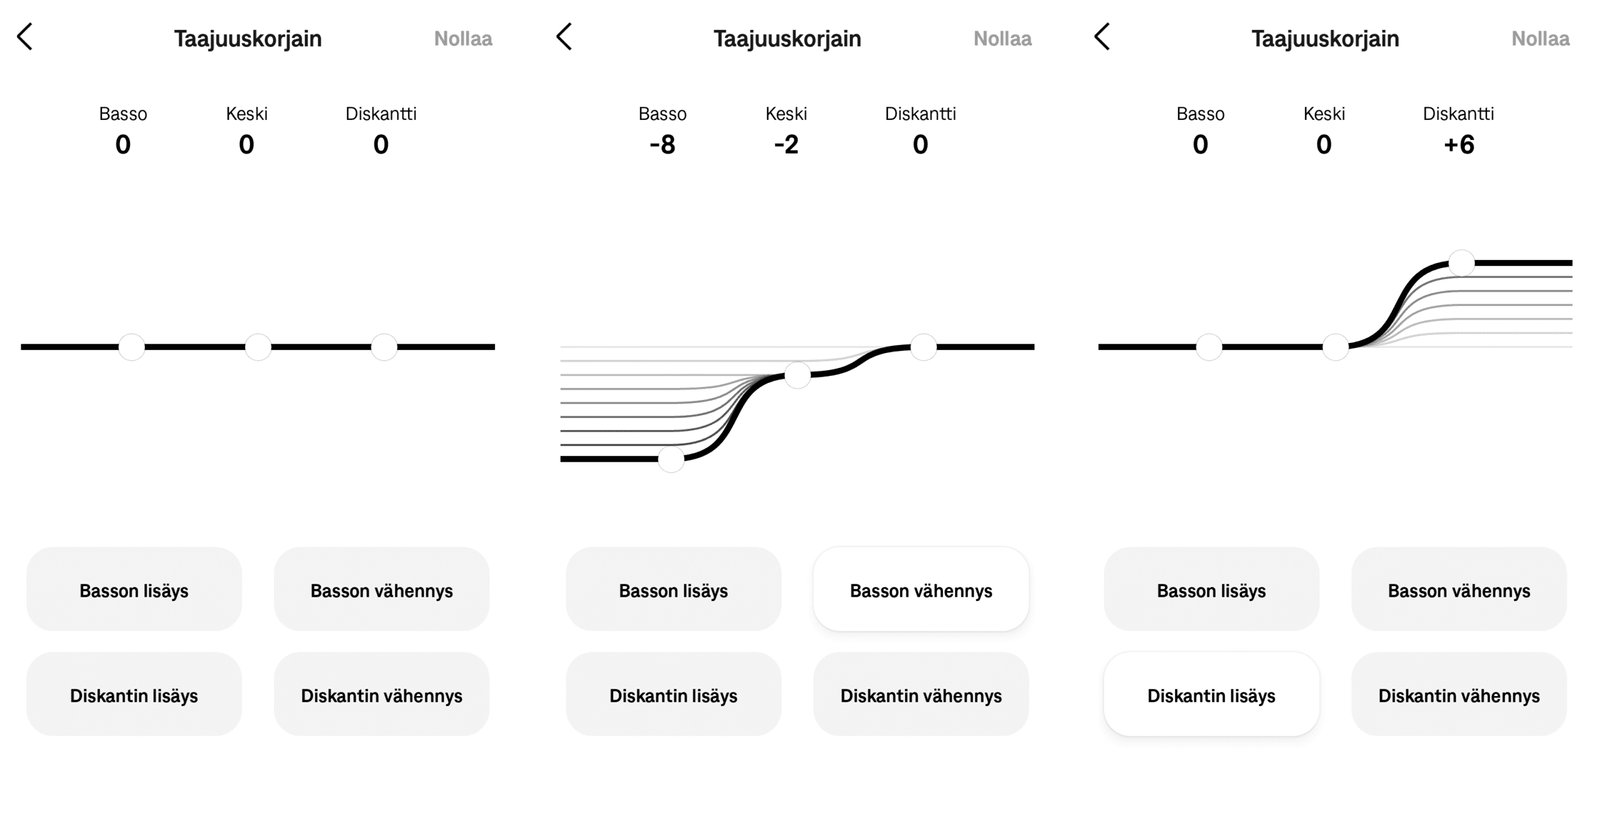Viewport: 1600px width, 836px height.
Task: Click the mid handle at -2
Action: point(797,375)
